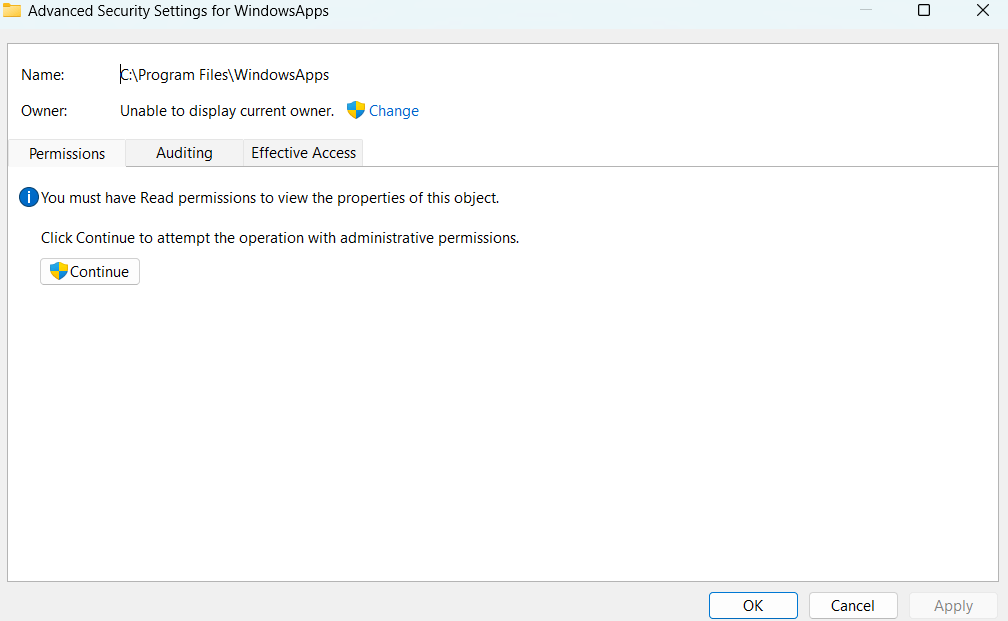Click the Cancel button
This screenshot has height=621, width=1008.
pyautogui.click(x=853, y=606)
